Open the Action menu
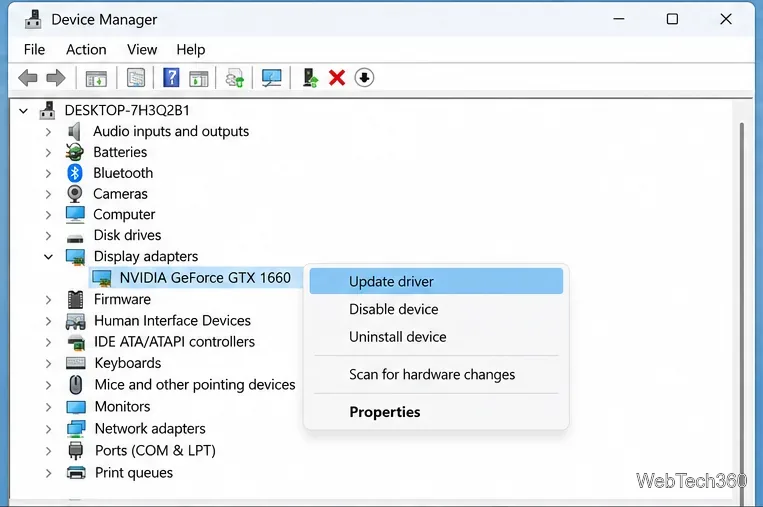 pos(86,50)
